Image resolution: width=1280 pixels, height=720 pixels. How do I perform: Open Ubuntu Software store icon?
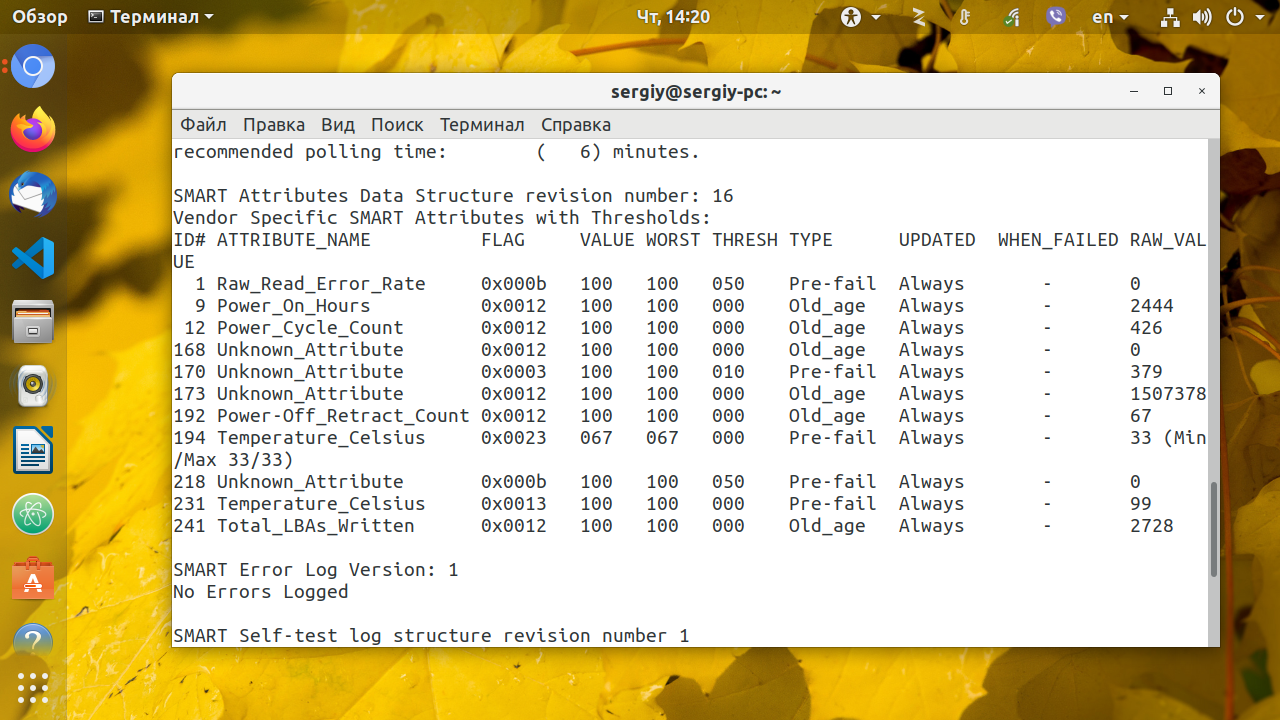click(x=33, y=578)
